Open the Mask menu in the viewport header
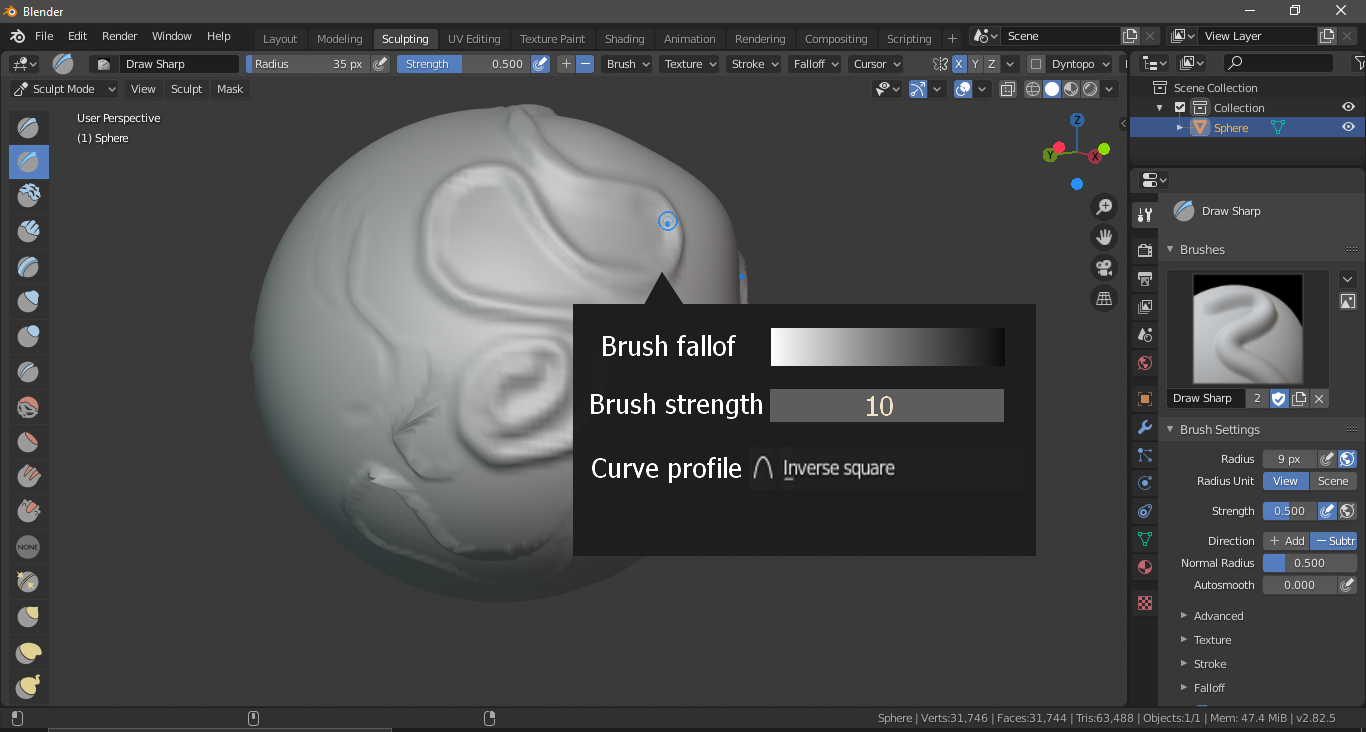The width and height of the screenshot is (1366, 732). 230,89
